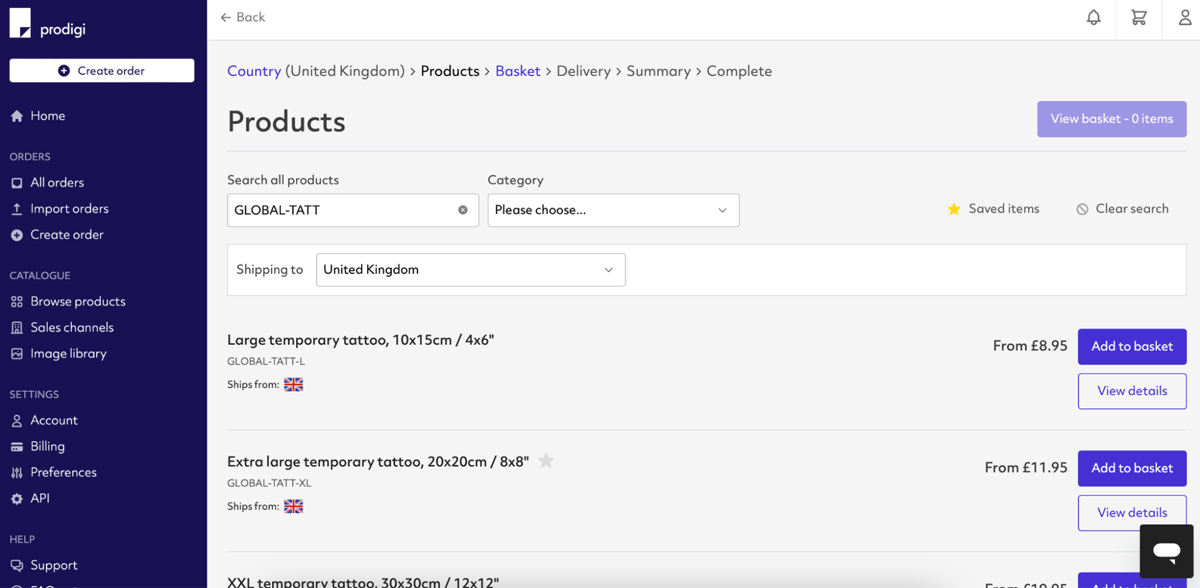Viewport: 1200px width, 588px height.
Task: Click the shopping cart icon in the top bar
Action: (x=1139, y=18)
